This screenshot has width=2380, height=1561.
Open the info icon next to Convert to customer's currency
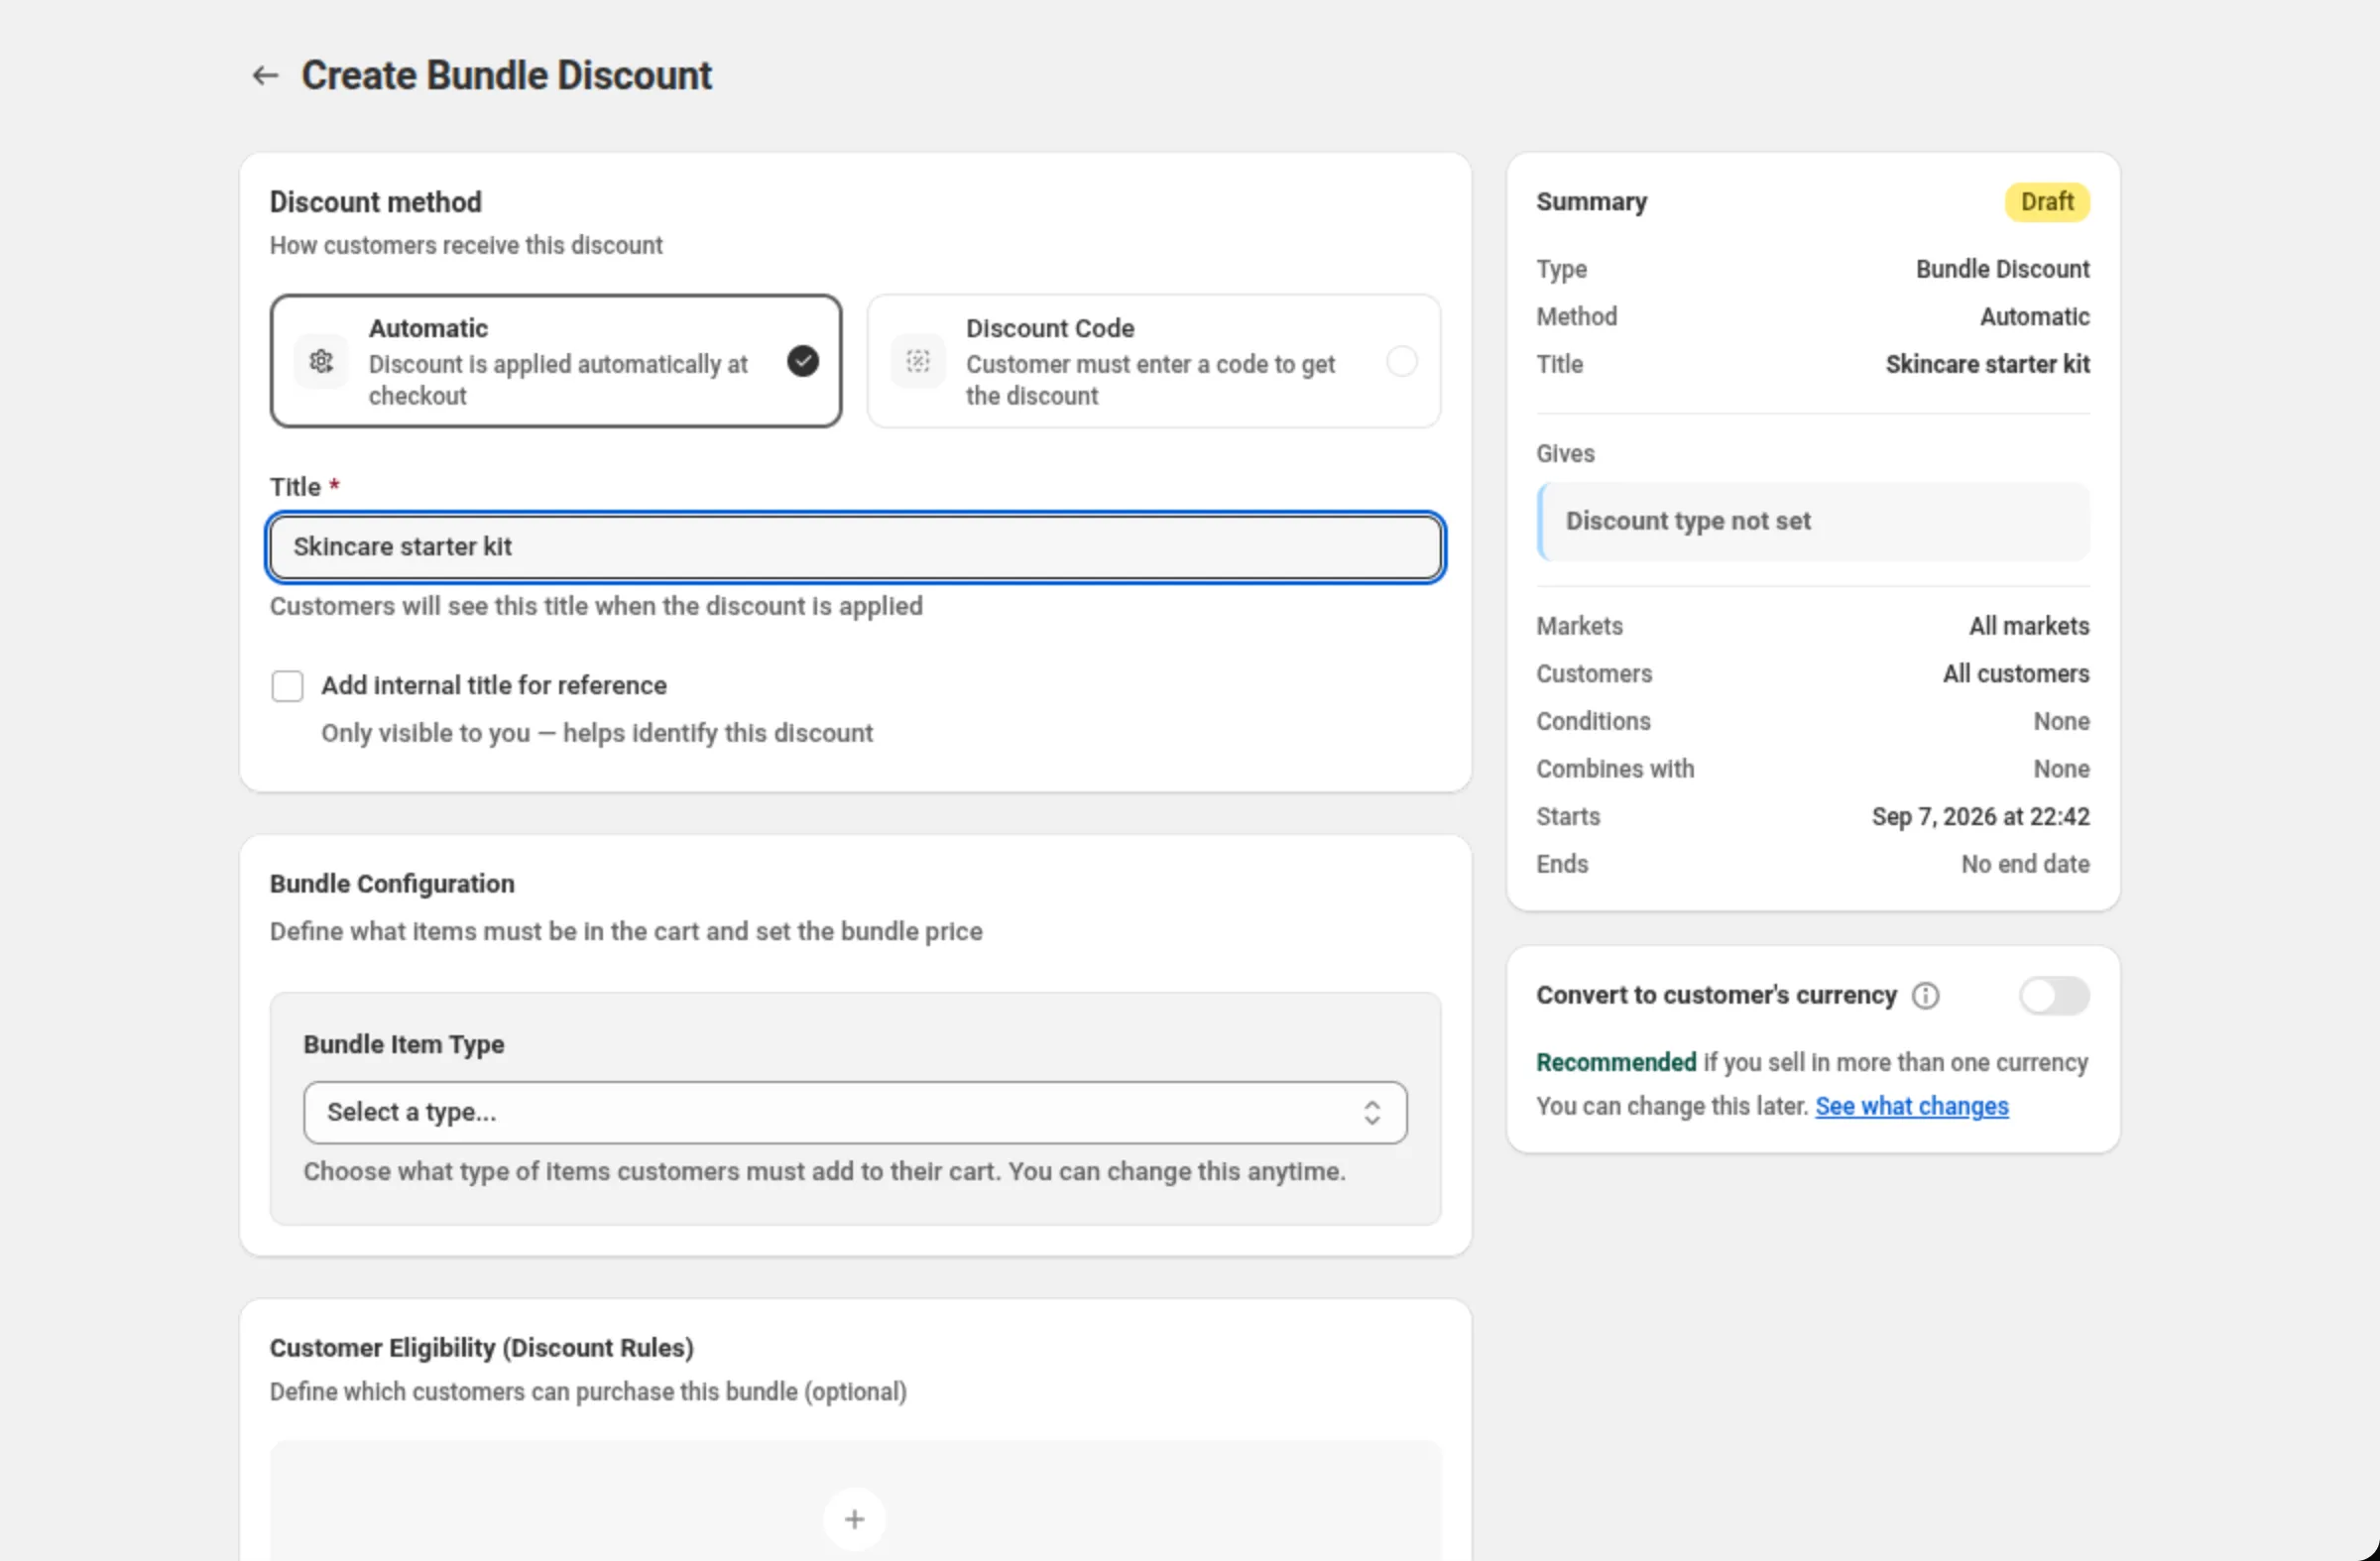(x=1925, y=996)
